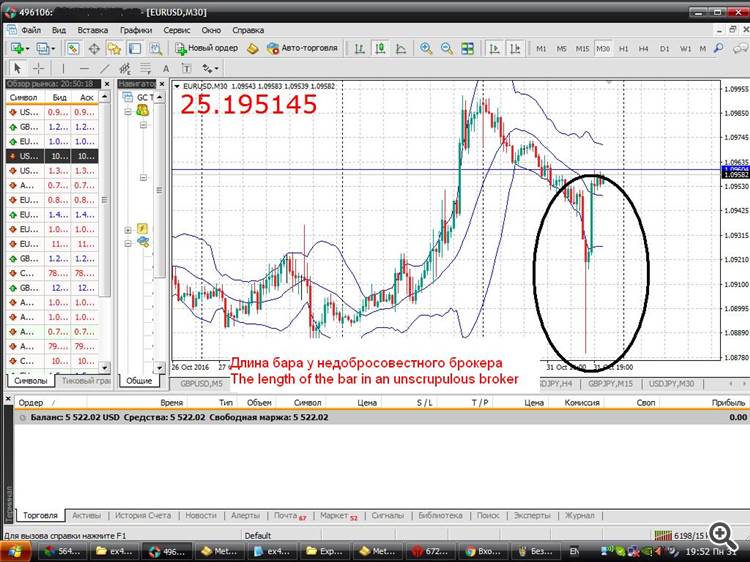Click the Новый ордер button
The width and height of the screenshot is (750, 562).
coord(206,48)
